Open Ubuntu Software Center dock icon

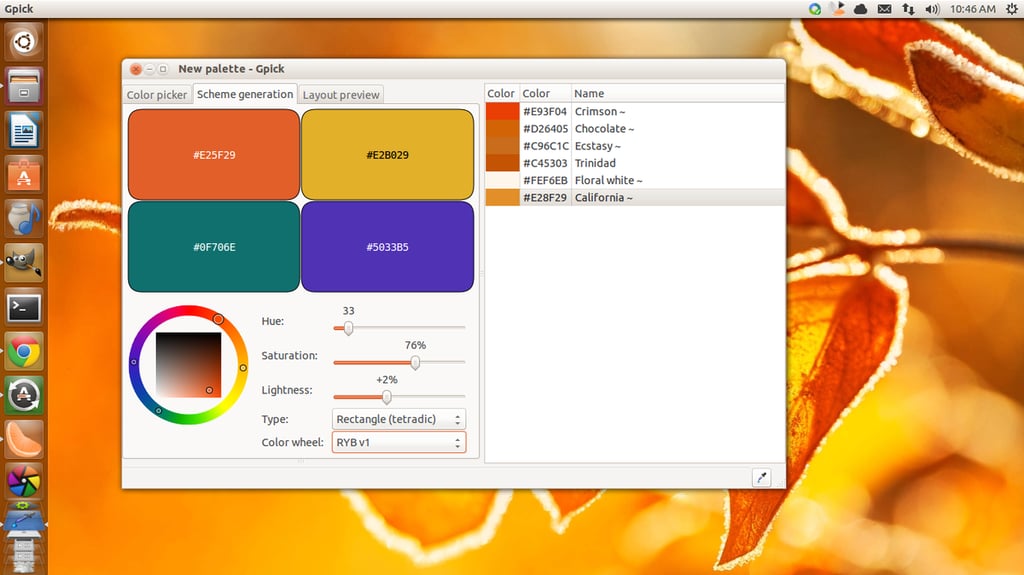tap(24, 174)
